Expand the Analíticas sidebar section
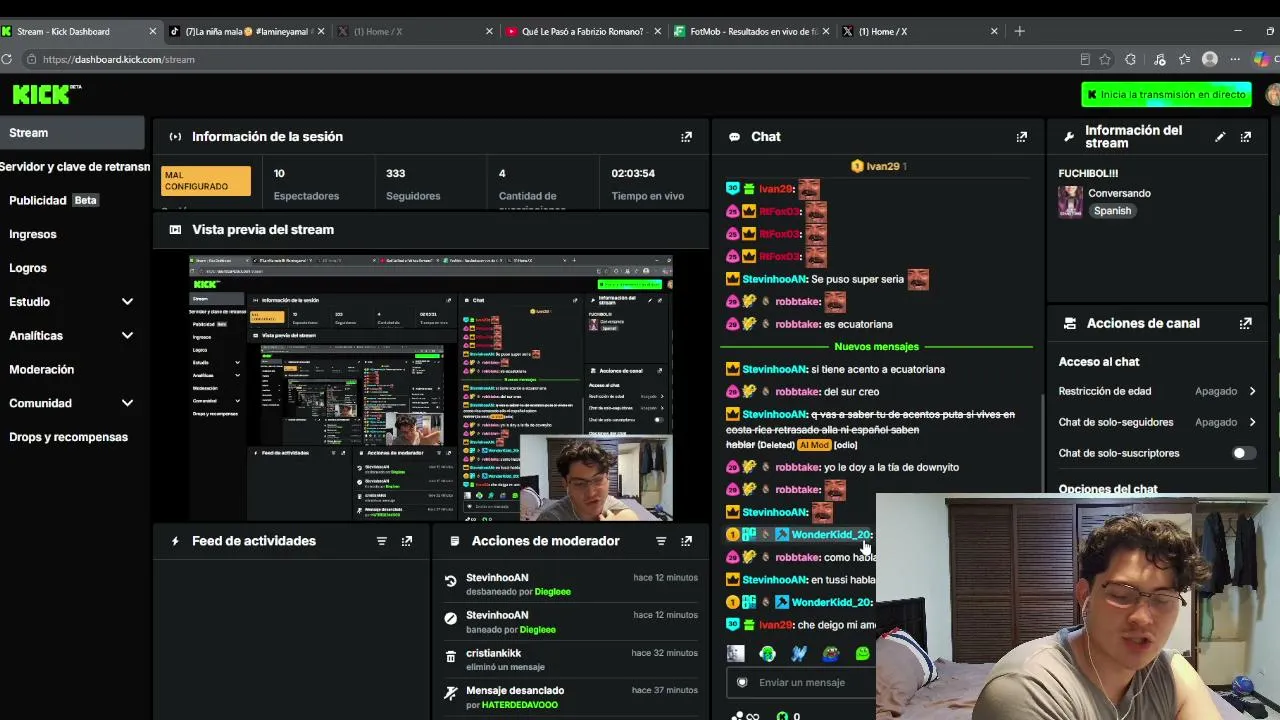The height and width of the screenshot is (720, 1280). coord(127,336)
